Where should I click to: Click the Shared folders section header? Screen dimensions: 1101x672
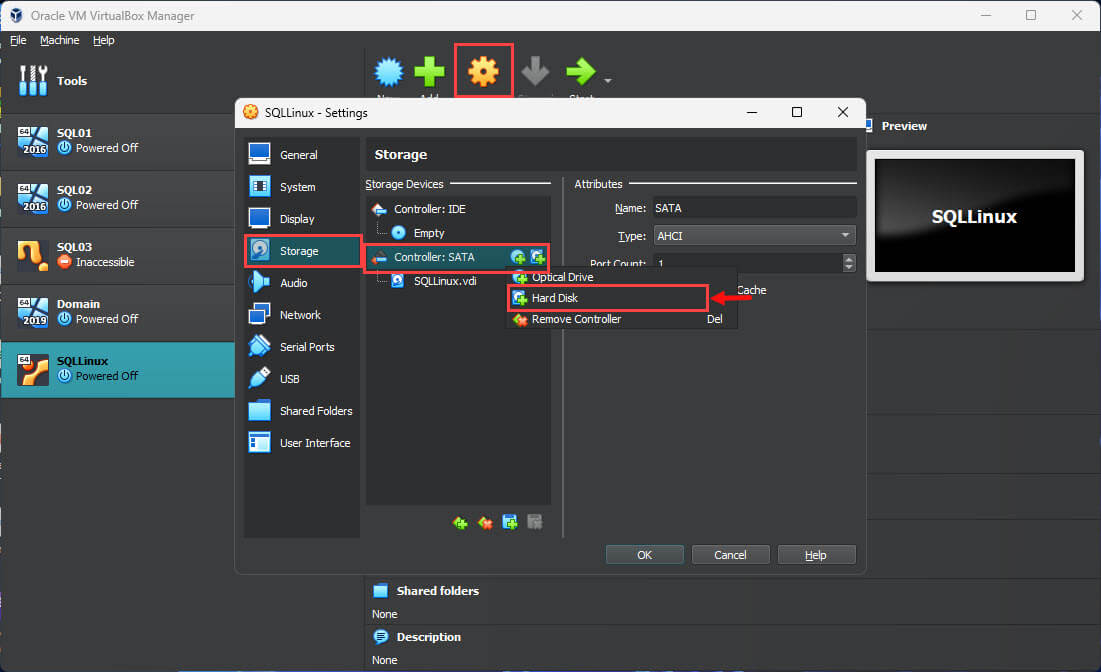(437, 591)
